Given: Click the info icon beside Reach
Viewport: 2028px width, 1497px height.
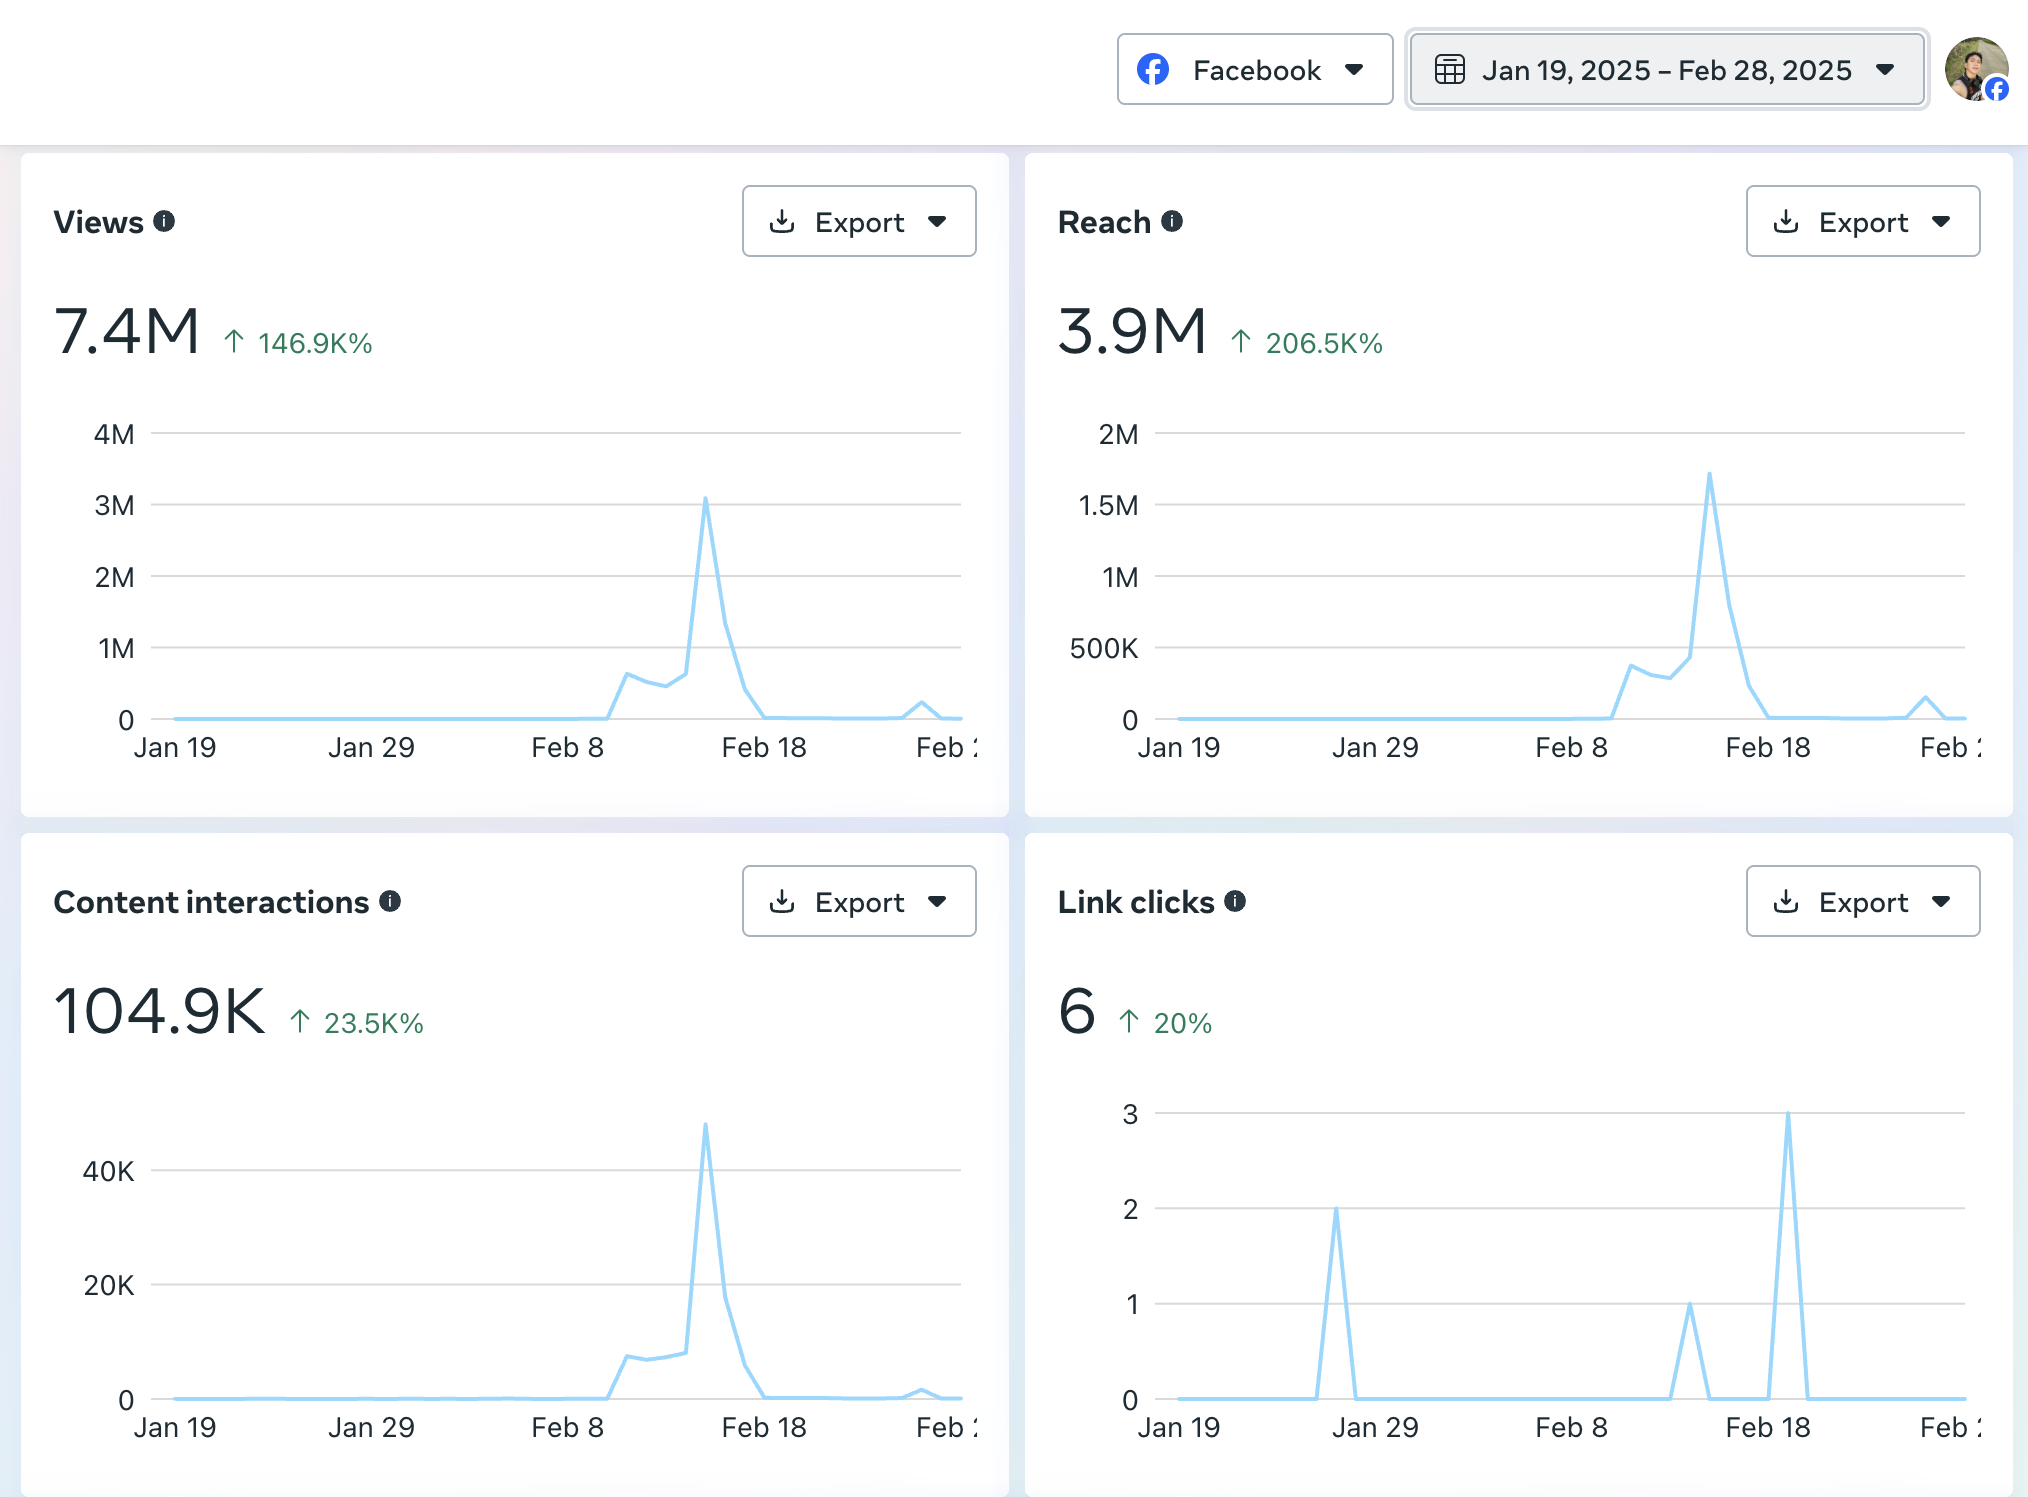Looking at the screenshot, I should (1172, 221).
